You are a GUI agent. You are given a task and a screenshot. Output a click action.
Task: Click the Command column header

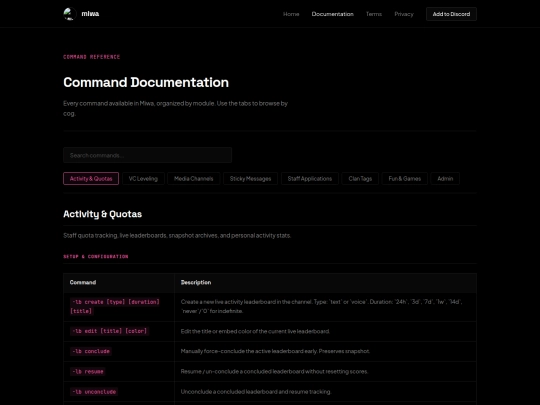(83, 282)
